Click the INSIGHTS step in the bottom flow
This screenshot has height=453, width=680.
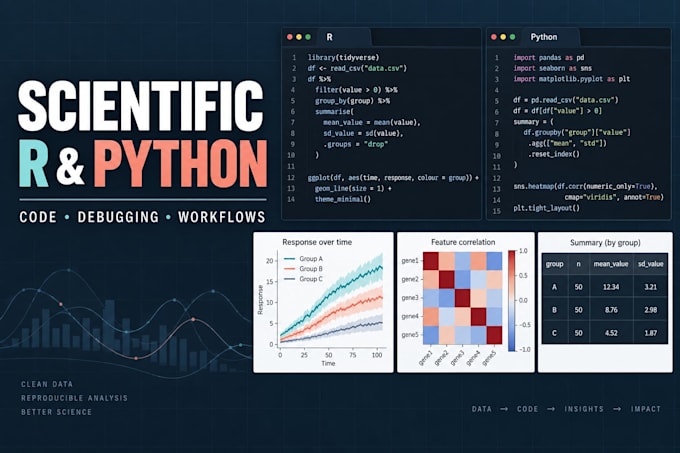[584, 409]
